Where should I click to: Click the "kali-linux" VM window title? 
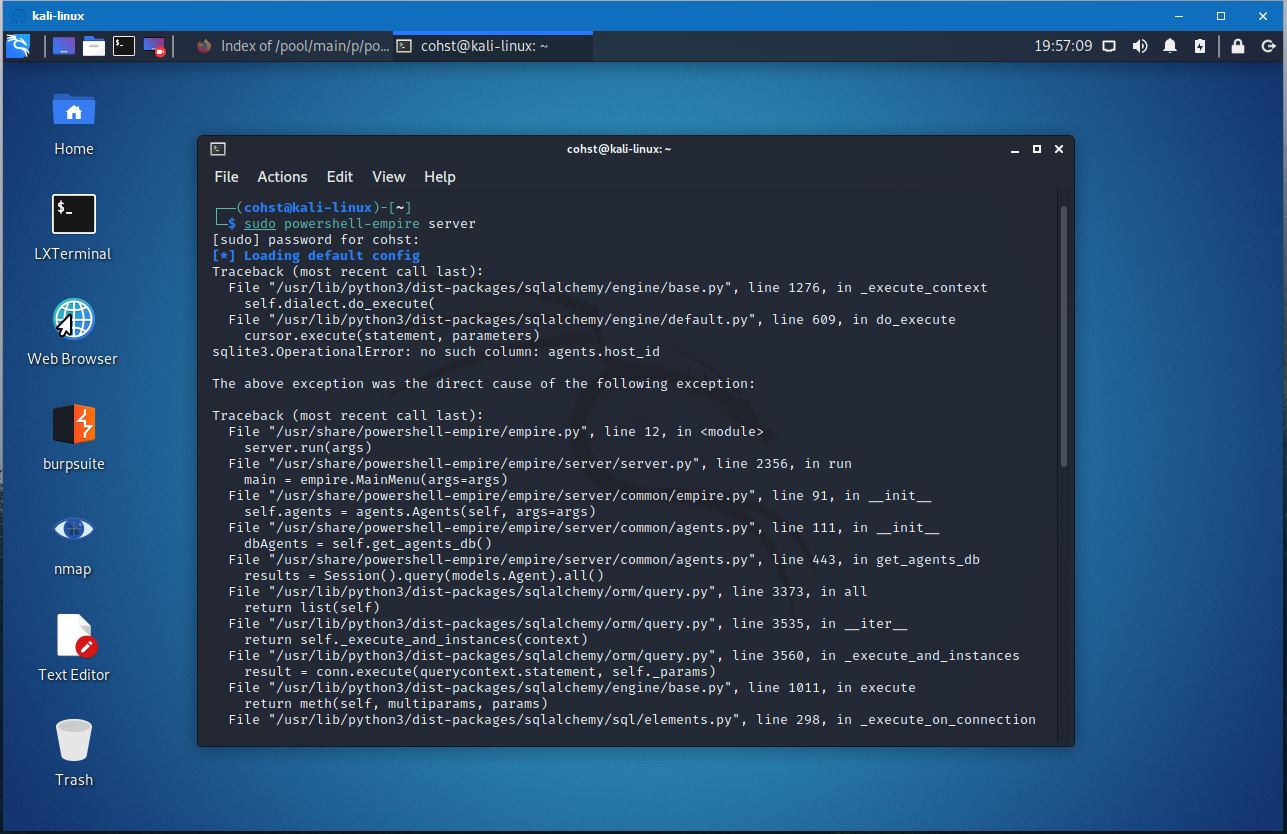[x=59, y=16]
